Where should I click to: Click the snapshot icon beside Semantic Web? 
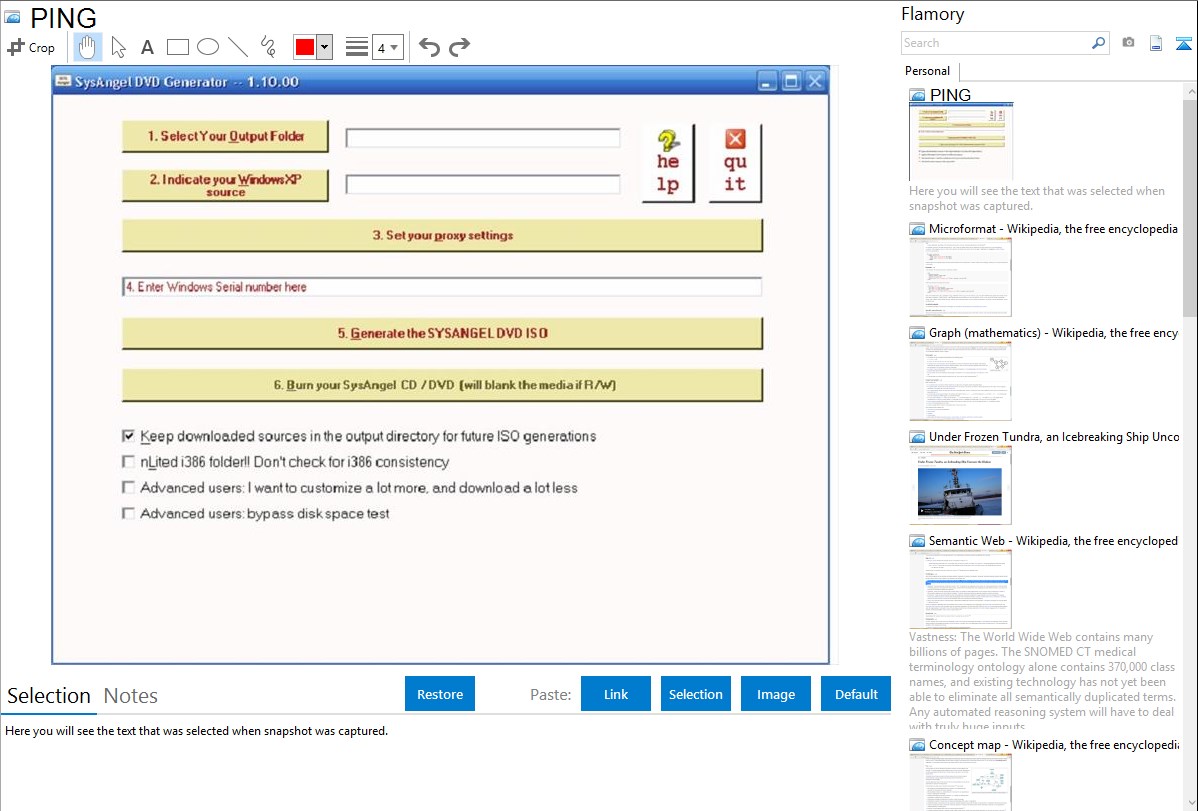918,541
